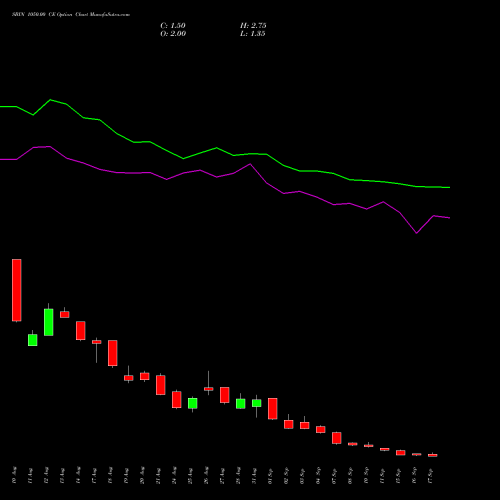Viewport: 500px width, 500px height.
Task: Click the last red candle for 17 Sep
Action: pyautogui.click(x=433, y=455)
